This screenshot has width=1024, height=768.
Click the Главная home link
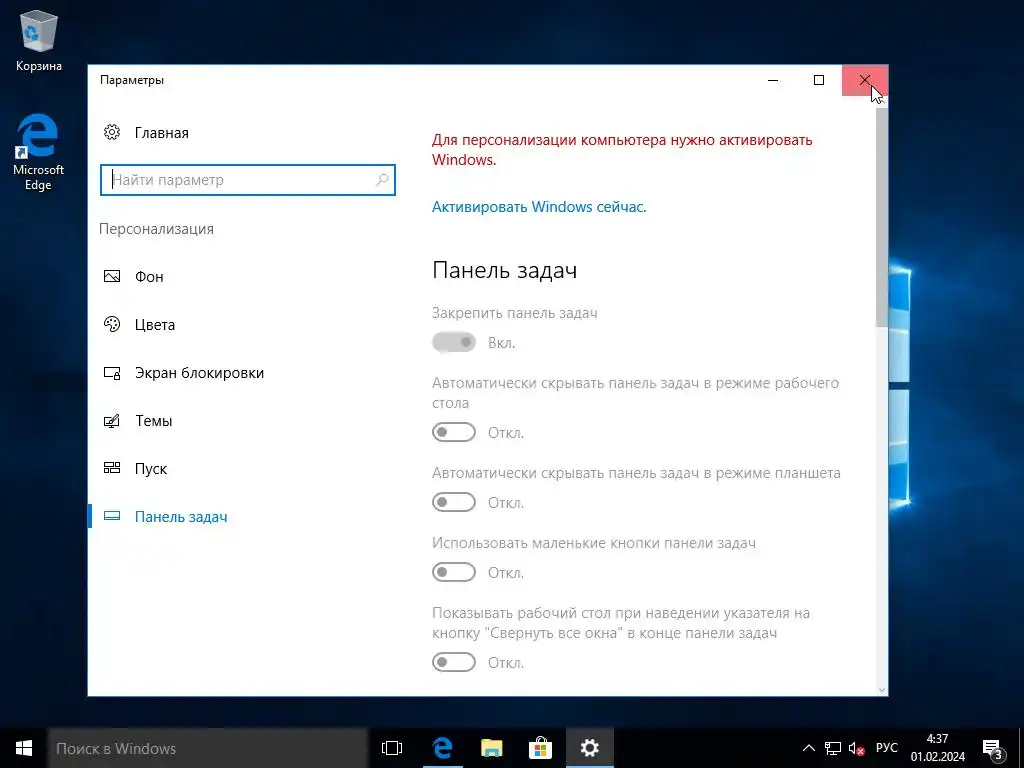tap(161, 133)
